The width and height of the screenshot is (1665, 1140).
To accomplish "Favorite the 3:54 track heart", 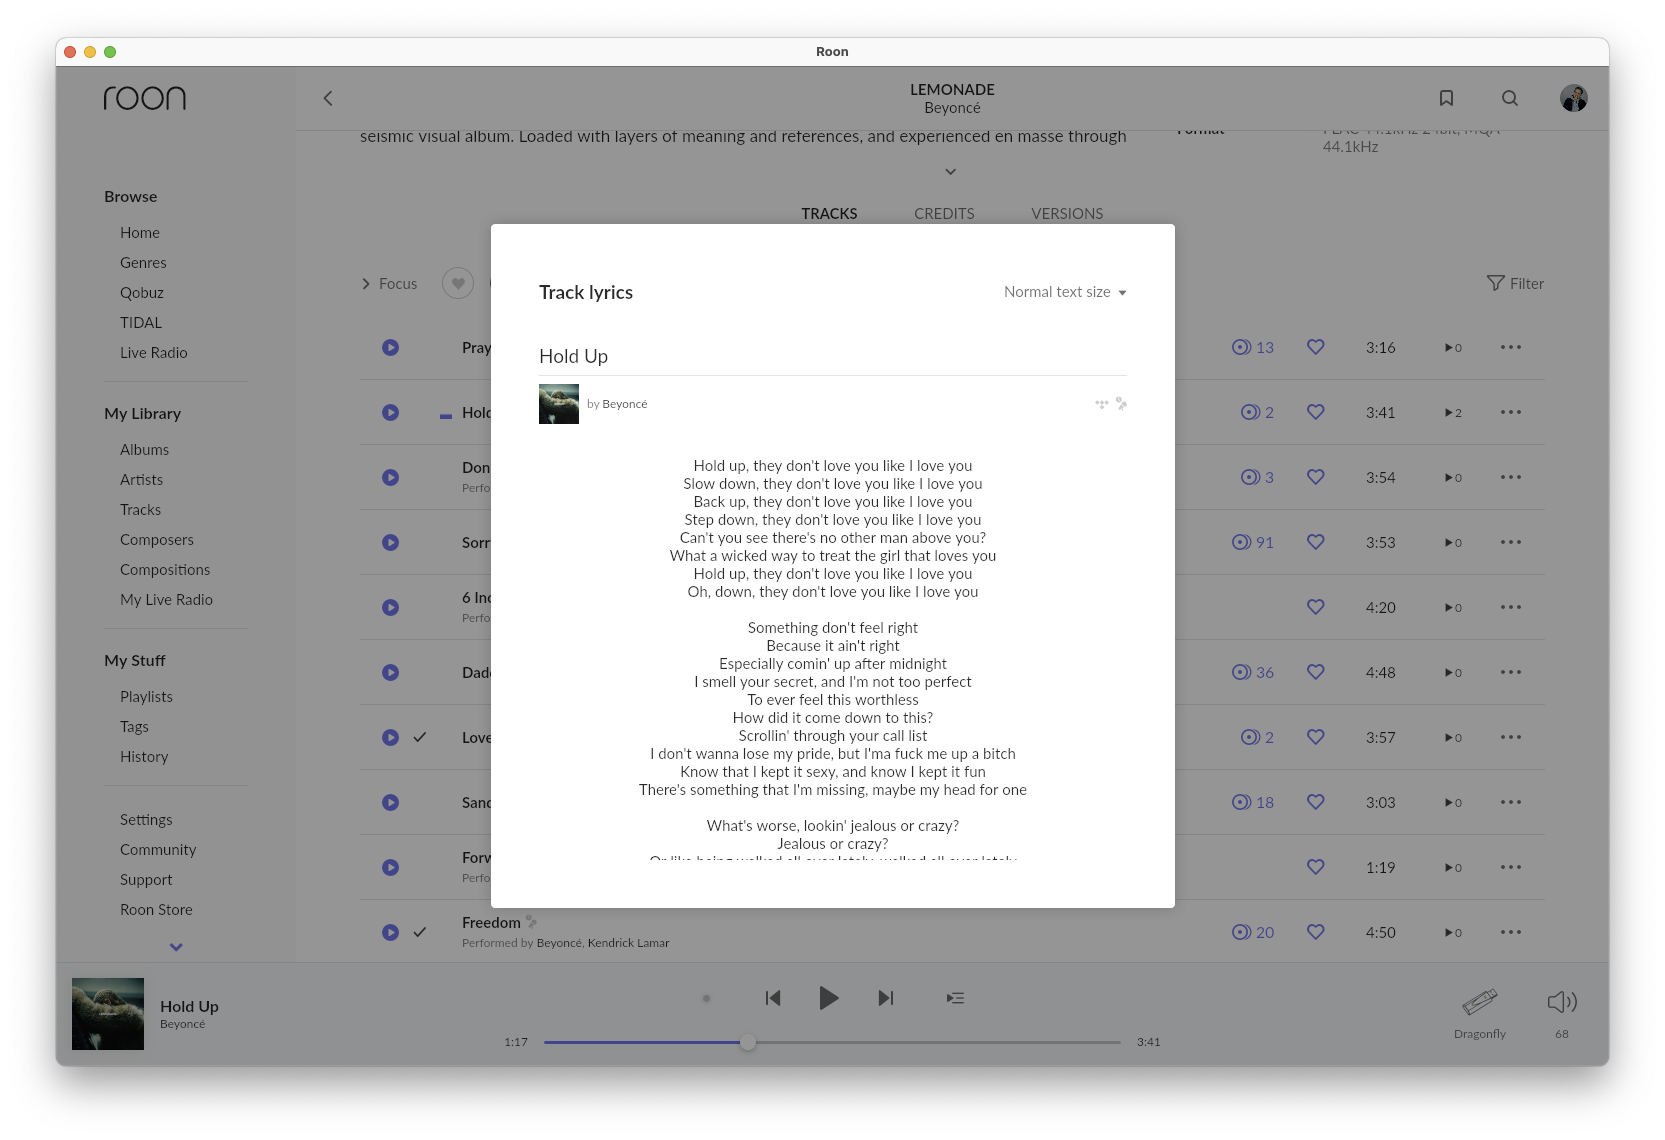I will (1316, 477).
